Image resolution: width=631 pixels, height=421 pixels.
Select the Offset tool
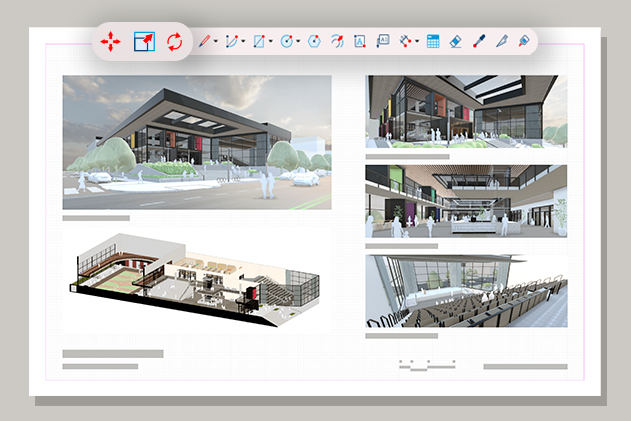337,41
